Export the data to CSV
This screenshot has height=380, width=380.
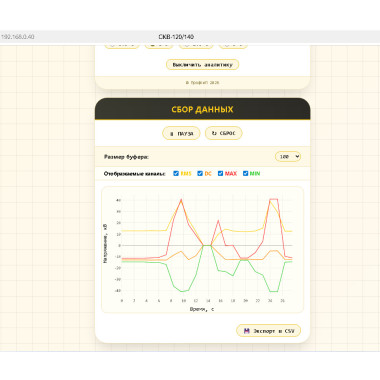(x=269, y=331)
